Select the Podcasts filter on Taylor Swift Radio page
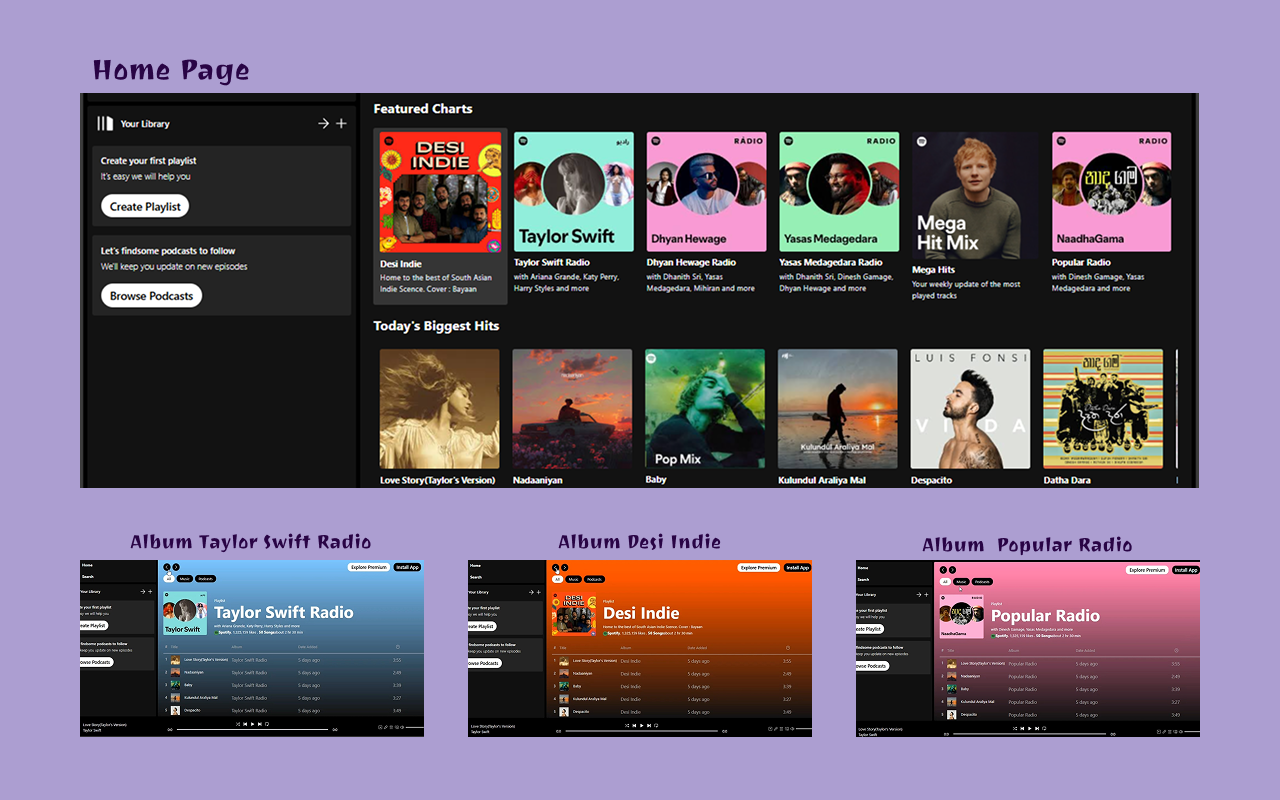 pyautogui.click(x=206, y=579)
